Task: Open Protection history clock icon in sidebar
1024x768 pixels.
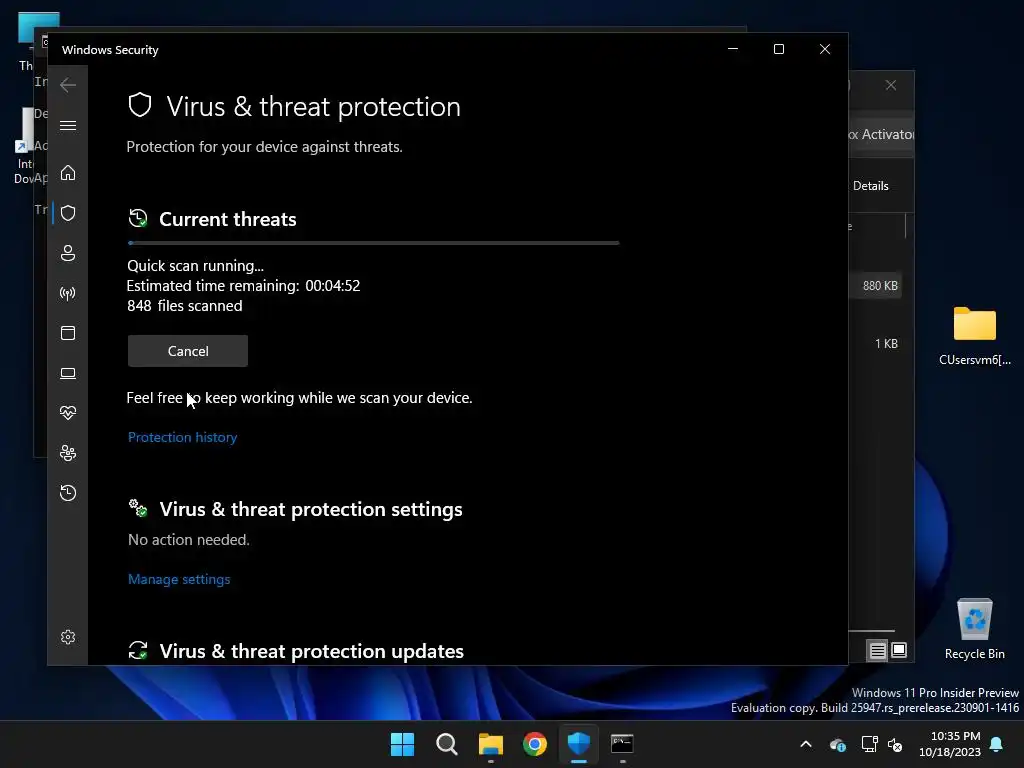Action: (x=68, y=492)
